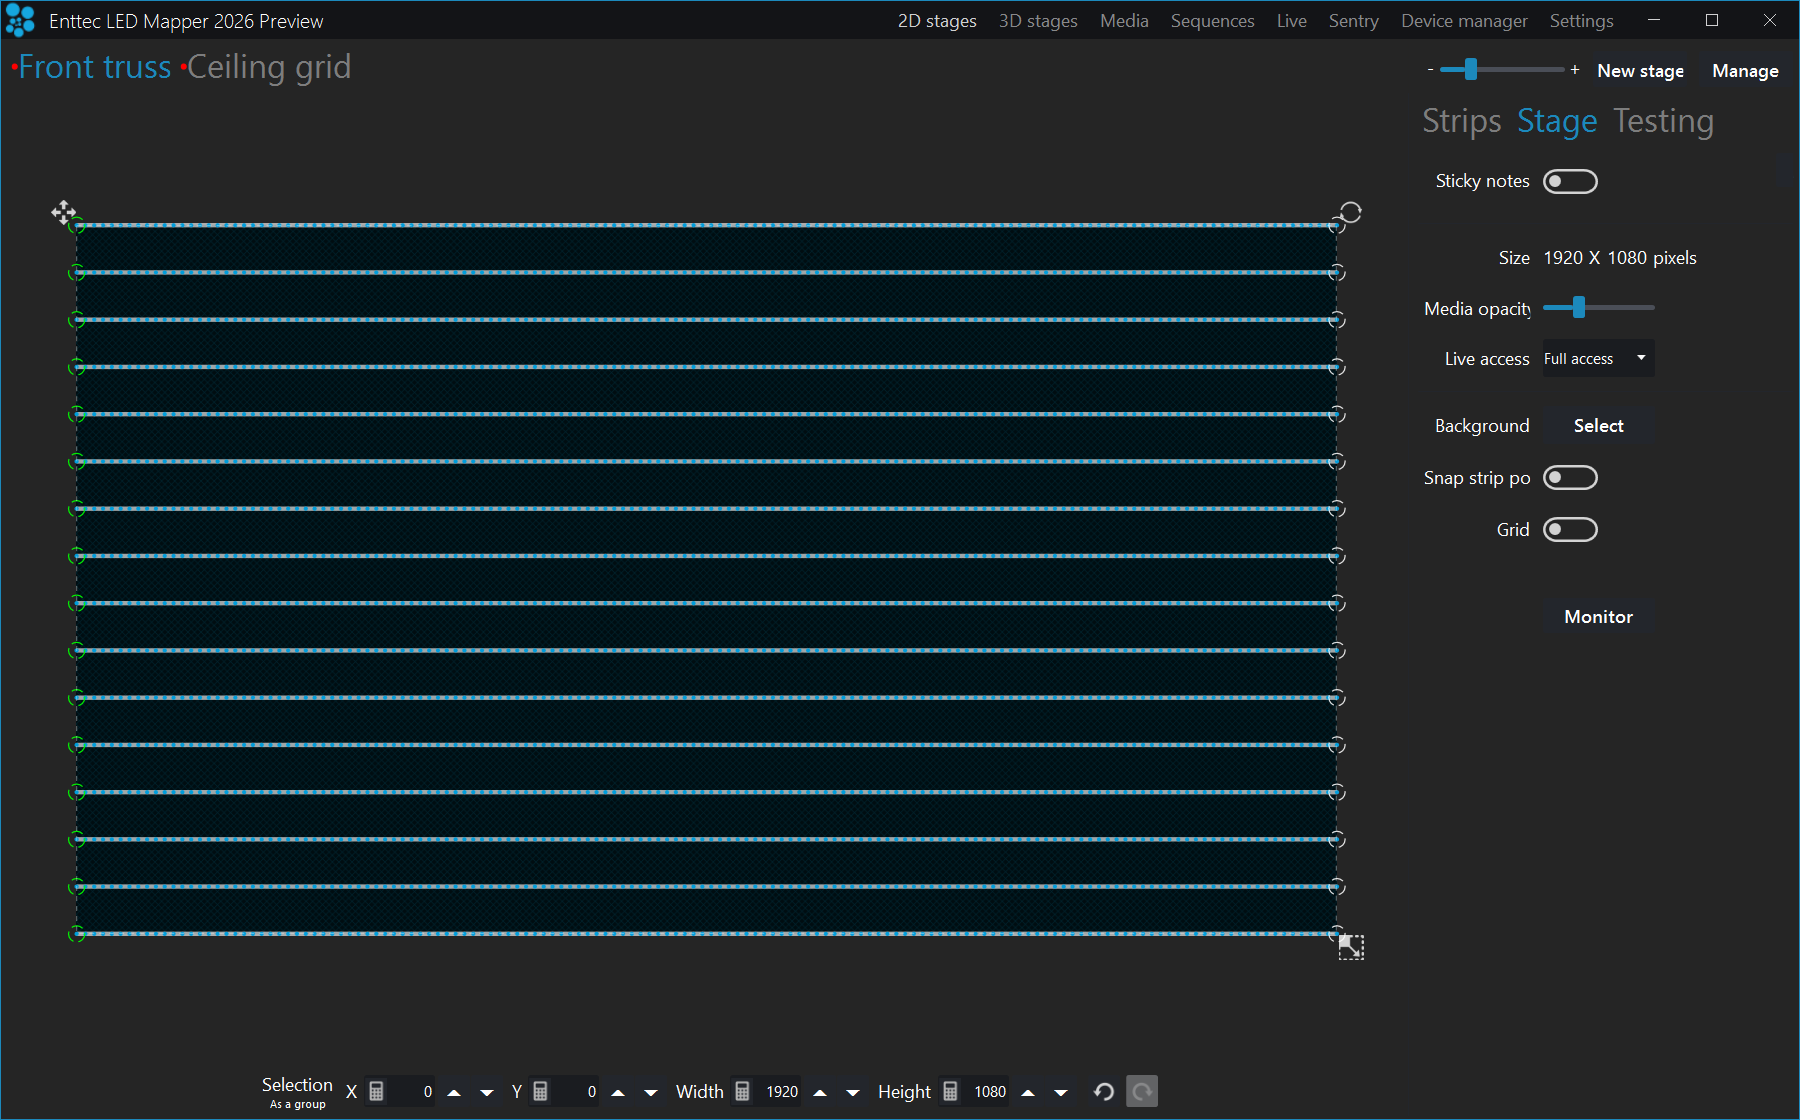Increase Width with up arrow
The image size is (1800, 1120).
point(820,1092)
